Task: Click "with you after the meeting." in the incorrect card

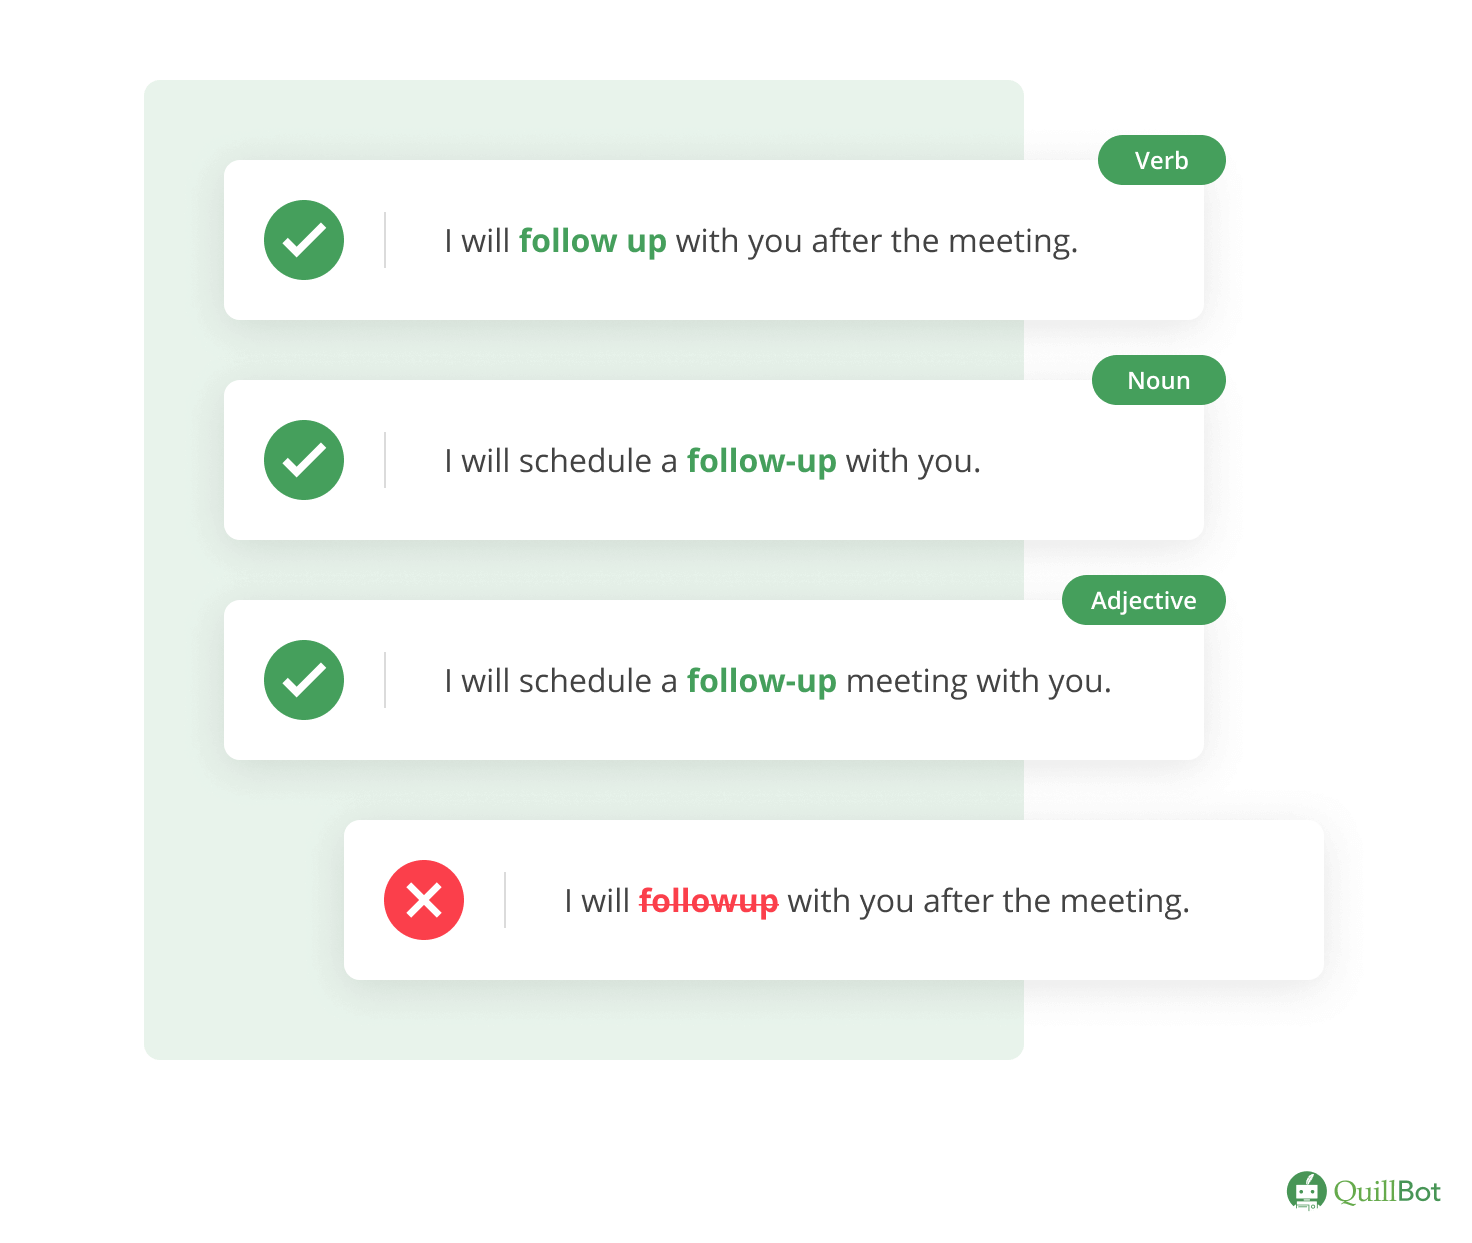Action: click(x=988, y=901)
